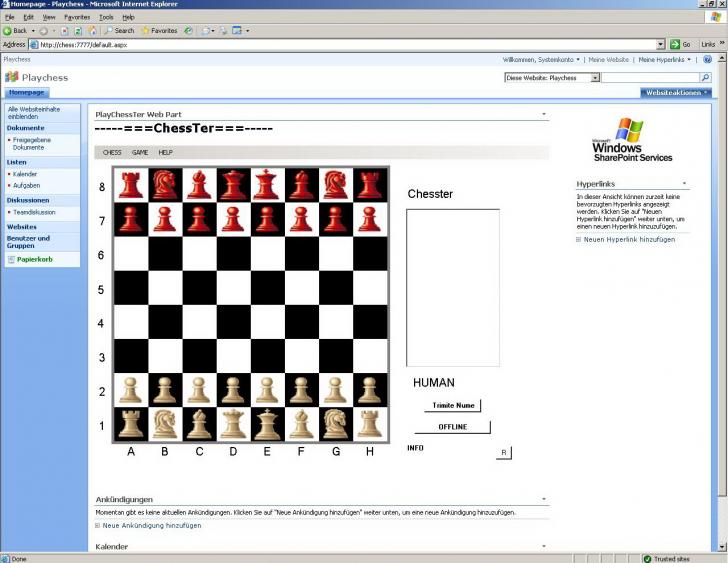Select the red bishop on F8
The image size is (728, 563).
click(301, 185)
